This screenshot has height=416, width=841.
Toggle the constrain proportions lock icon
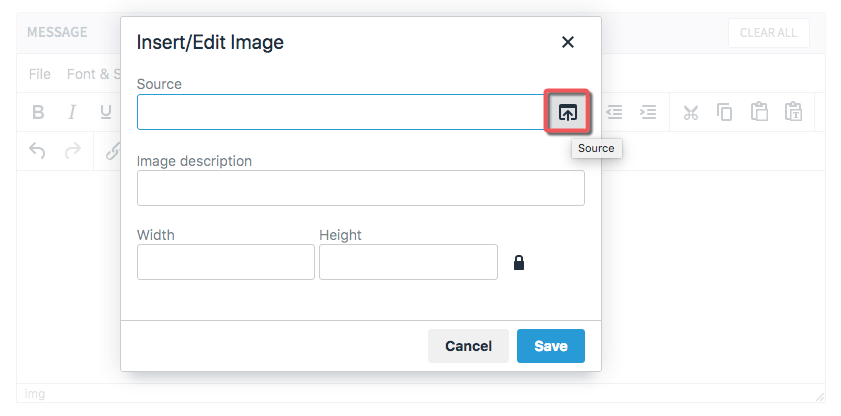click(519, 262)
